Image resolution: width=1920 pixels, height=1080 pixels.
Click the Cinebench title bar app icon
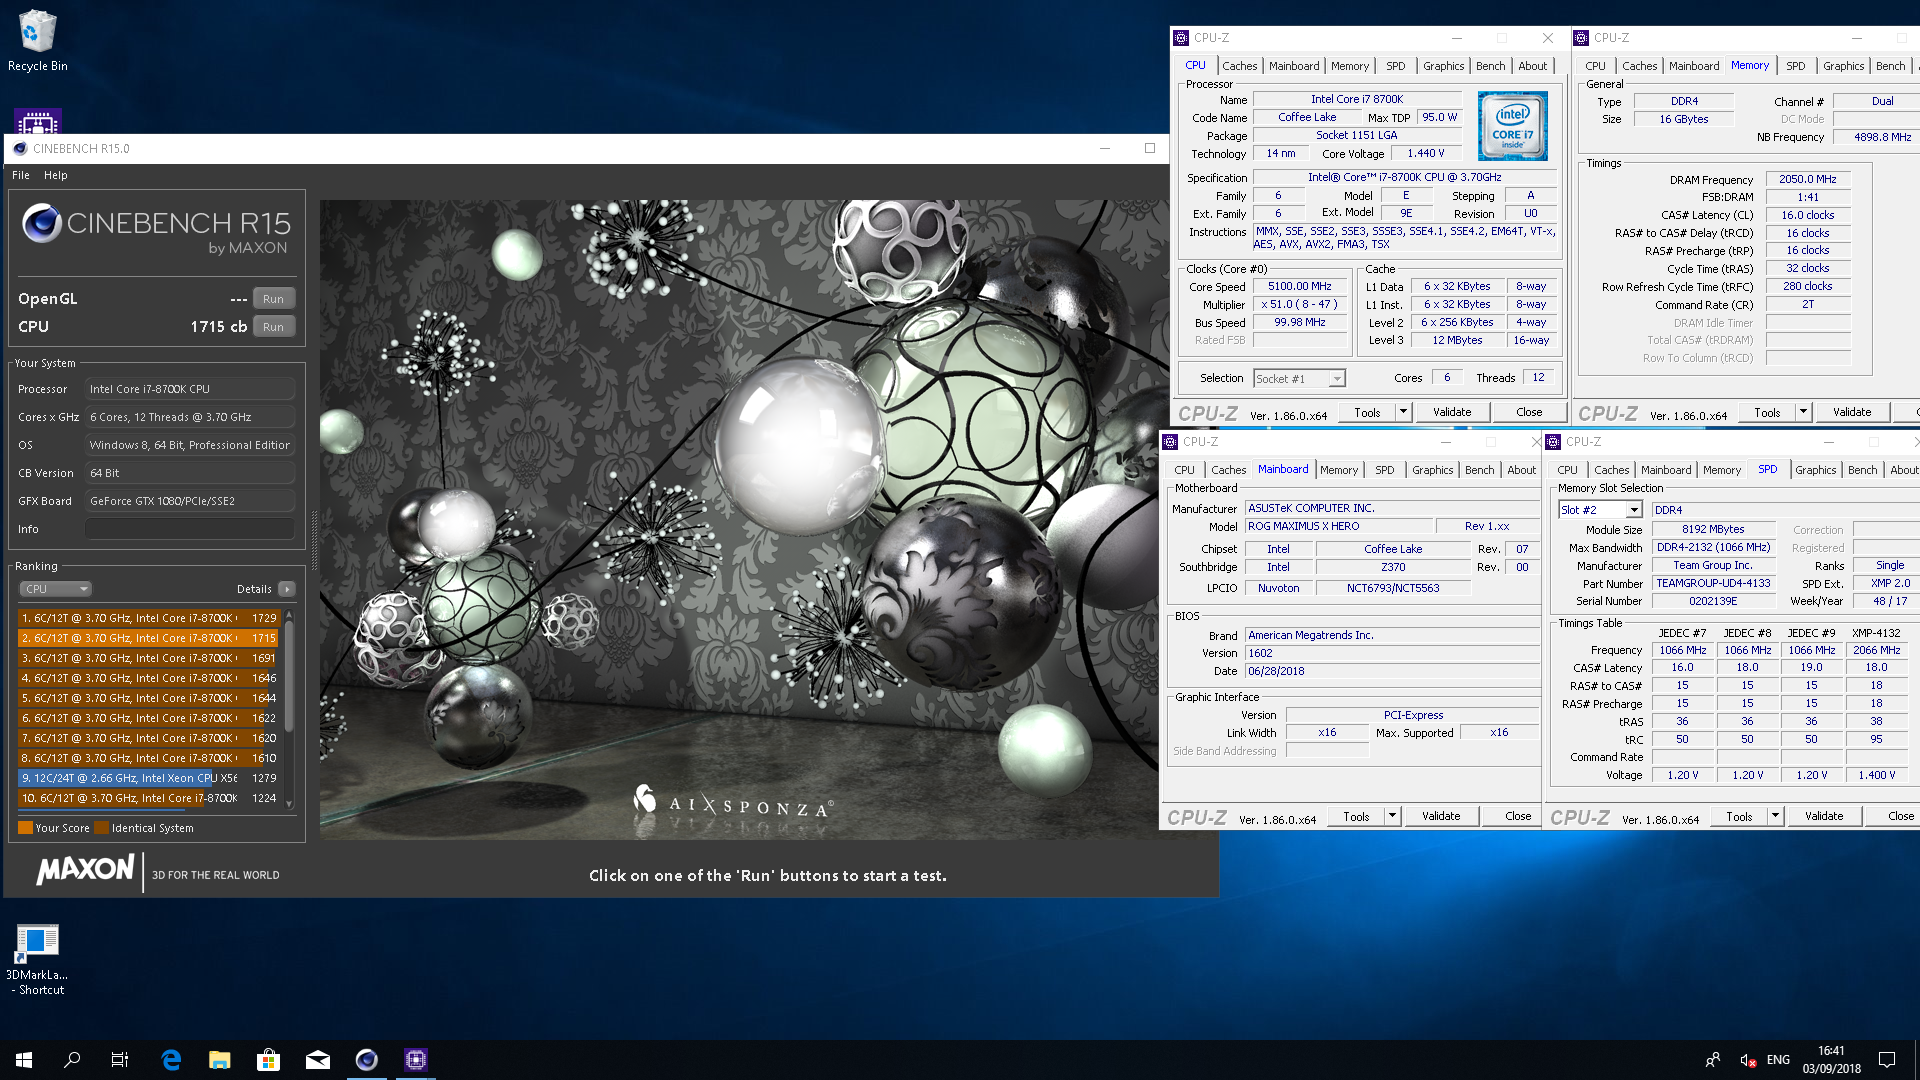pyautogui.click(x=20, y=148)
